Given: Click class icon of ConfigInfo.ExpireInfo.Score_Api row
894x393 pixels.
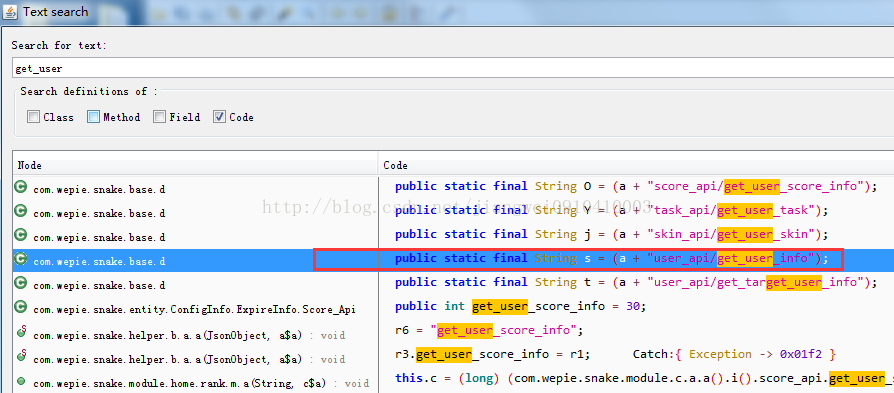Looking at the screenshot, I should [21, 307].
